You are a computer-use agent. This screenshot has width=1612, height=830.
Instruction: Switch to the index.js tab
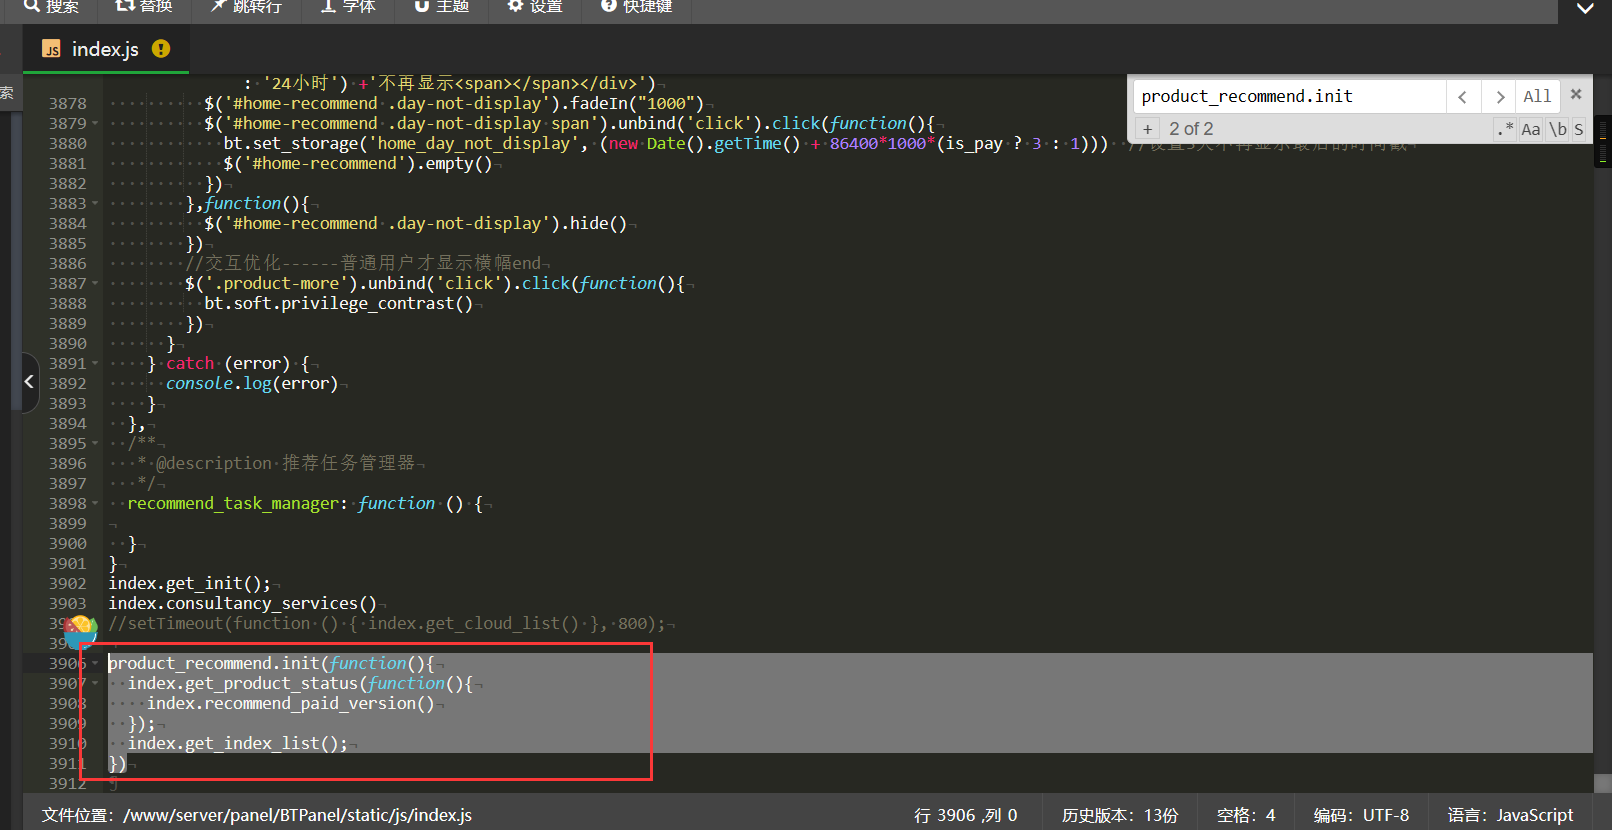pyautogui.click(x=105, y=49)
